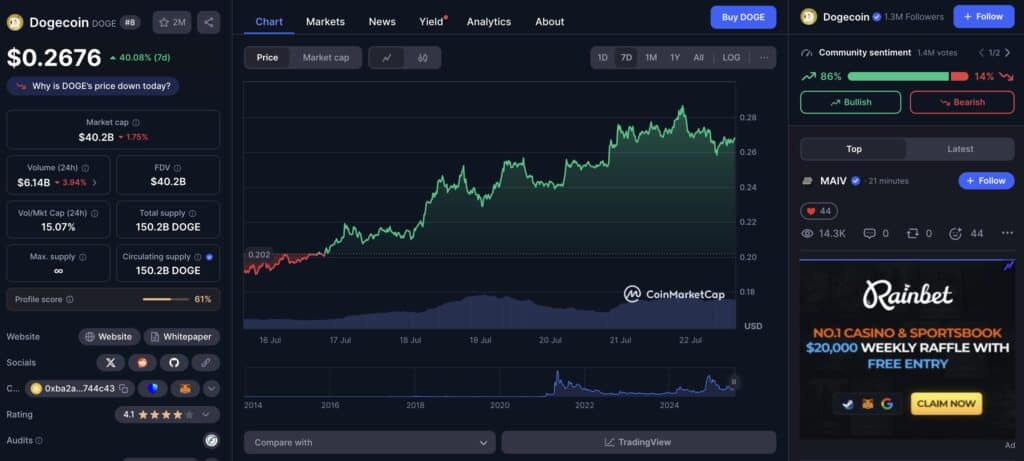Select the Market cap chart toggle
The image size is (1024, 461).
326,57
